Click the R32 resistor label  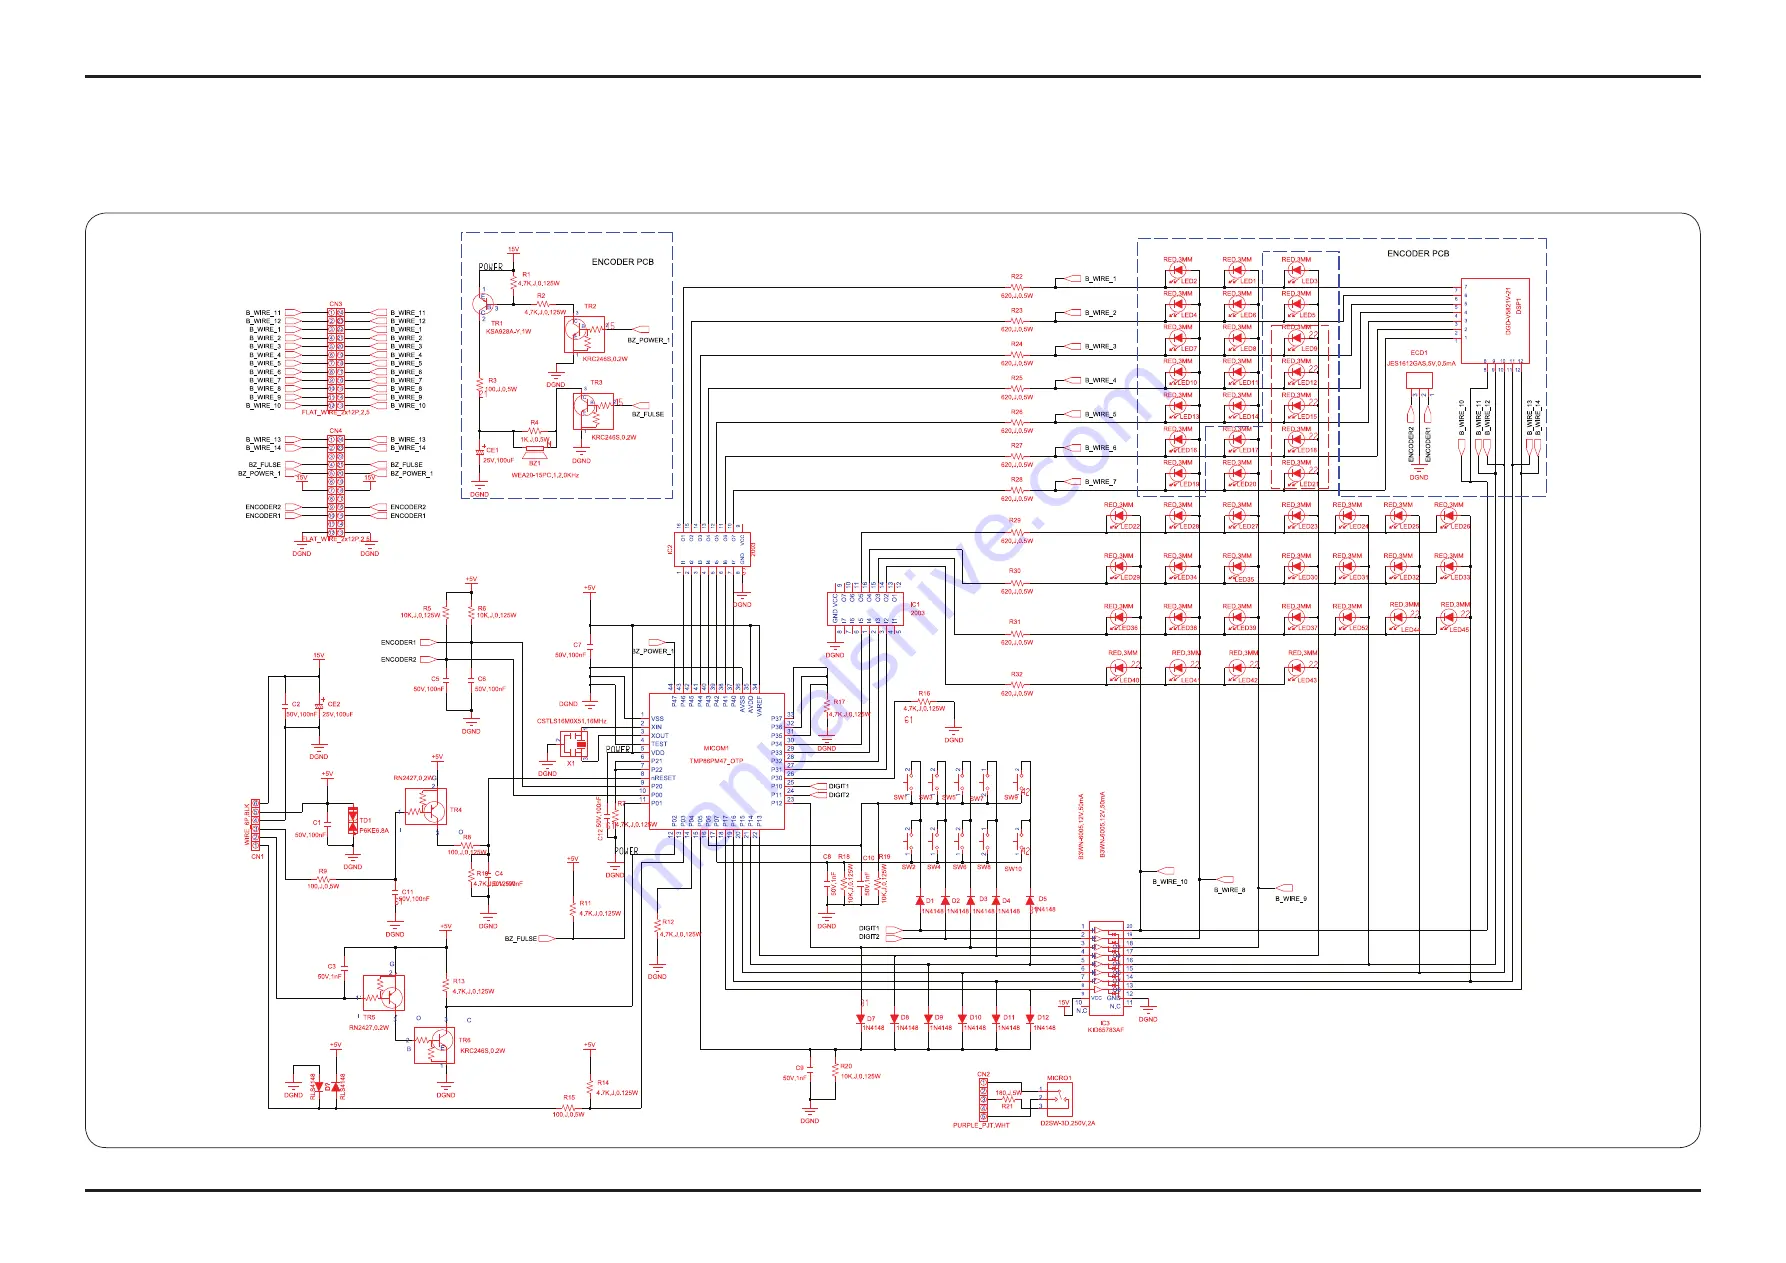coord(1016,675)
